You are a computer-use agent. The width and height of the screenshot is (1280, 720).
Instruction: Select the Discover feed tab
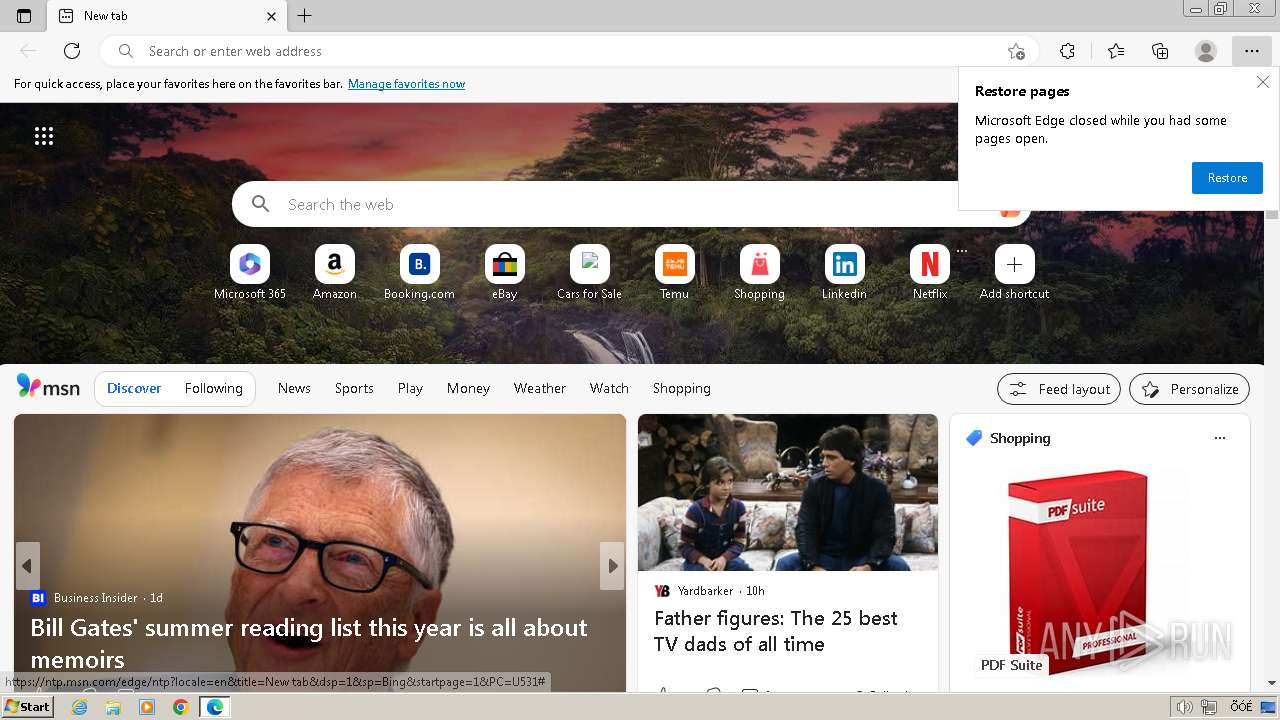tap(134, 388)
